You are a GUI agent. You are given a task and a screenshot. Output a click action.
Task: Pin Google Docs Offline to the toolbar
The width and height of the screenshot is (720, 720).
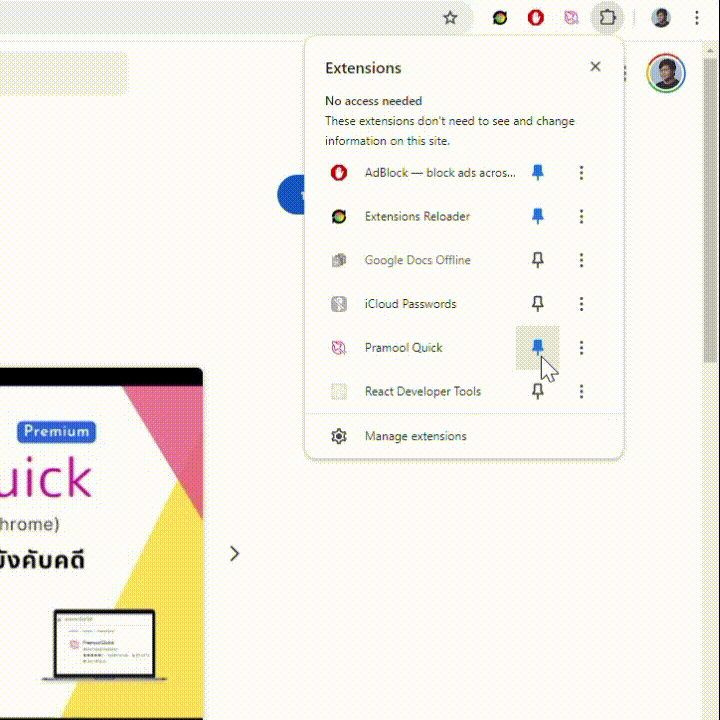click(538, 260)
